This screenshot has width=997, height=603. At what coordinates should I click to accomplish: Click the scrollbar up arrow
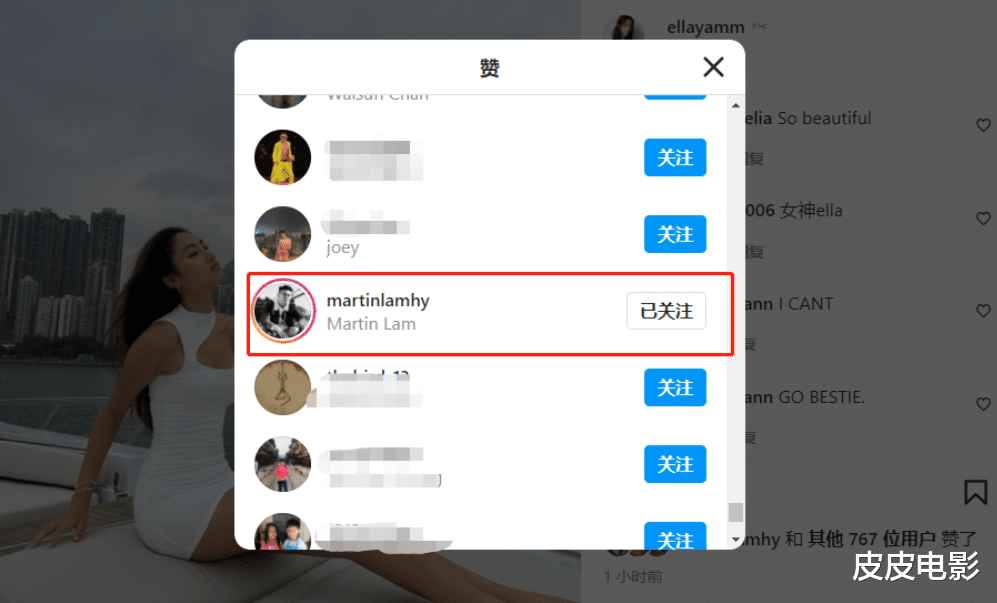[x=736, y=106]
